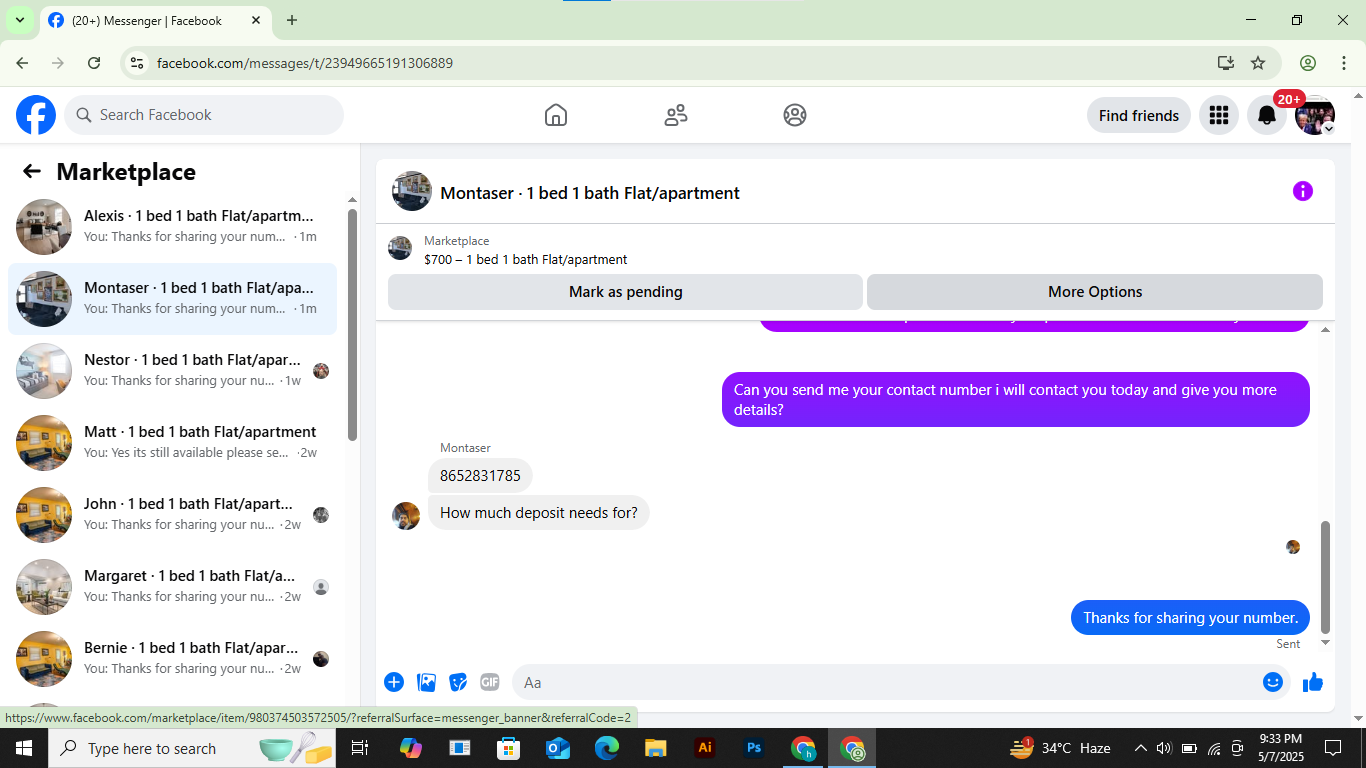
Task: Open File Explorer from the taskbar
Action: point(655,748)
